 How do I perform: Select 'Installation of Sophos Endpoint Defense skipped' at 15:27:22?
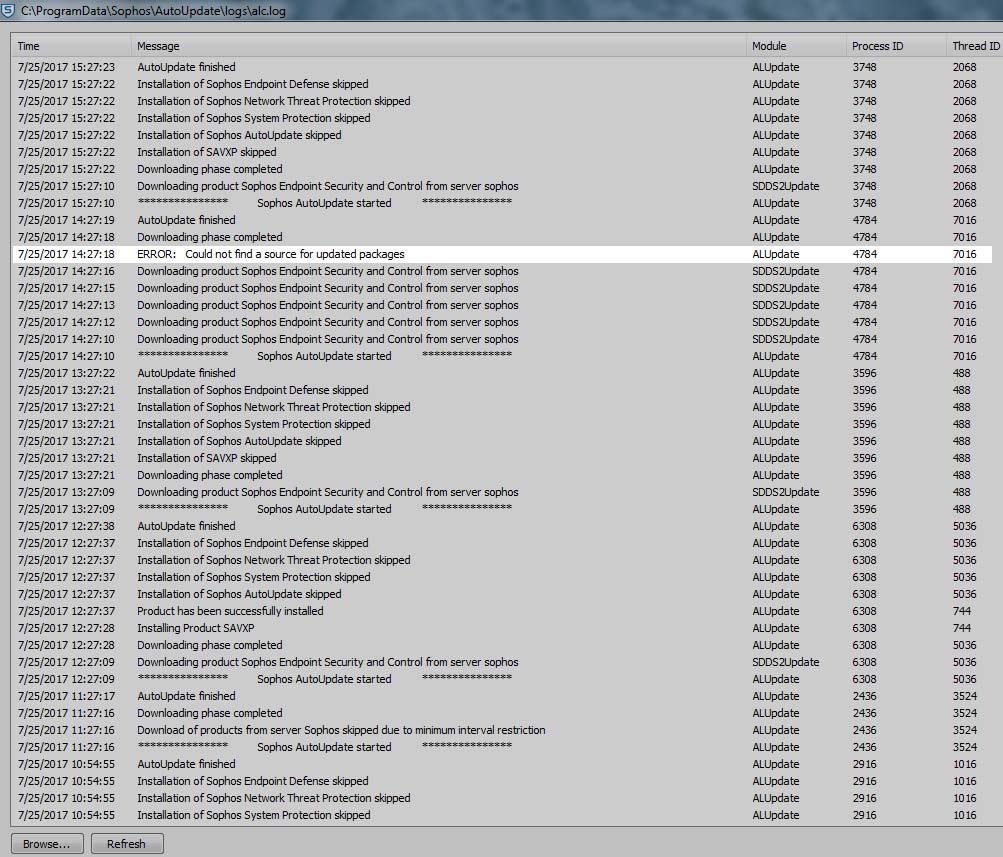502,84
